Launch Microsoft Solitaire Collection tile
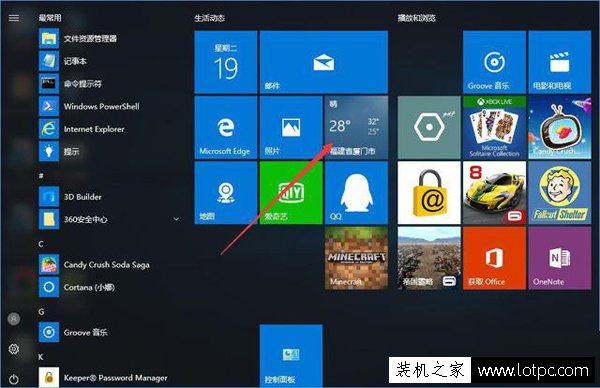The width and height of the screenshot is (600, 388). (x=494, y=127)
